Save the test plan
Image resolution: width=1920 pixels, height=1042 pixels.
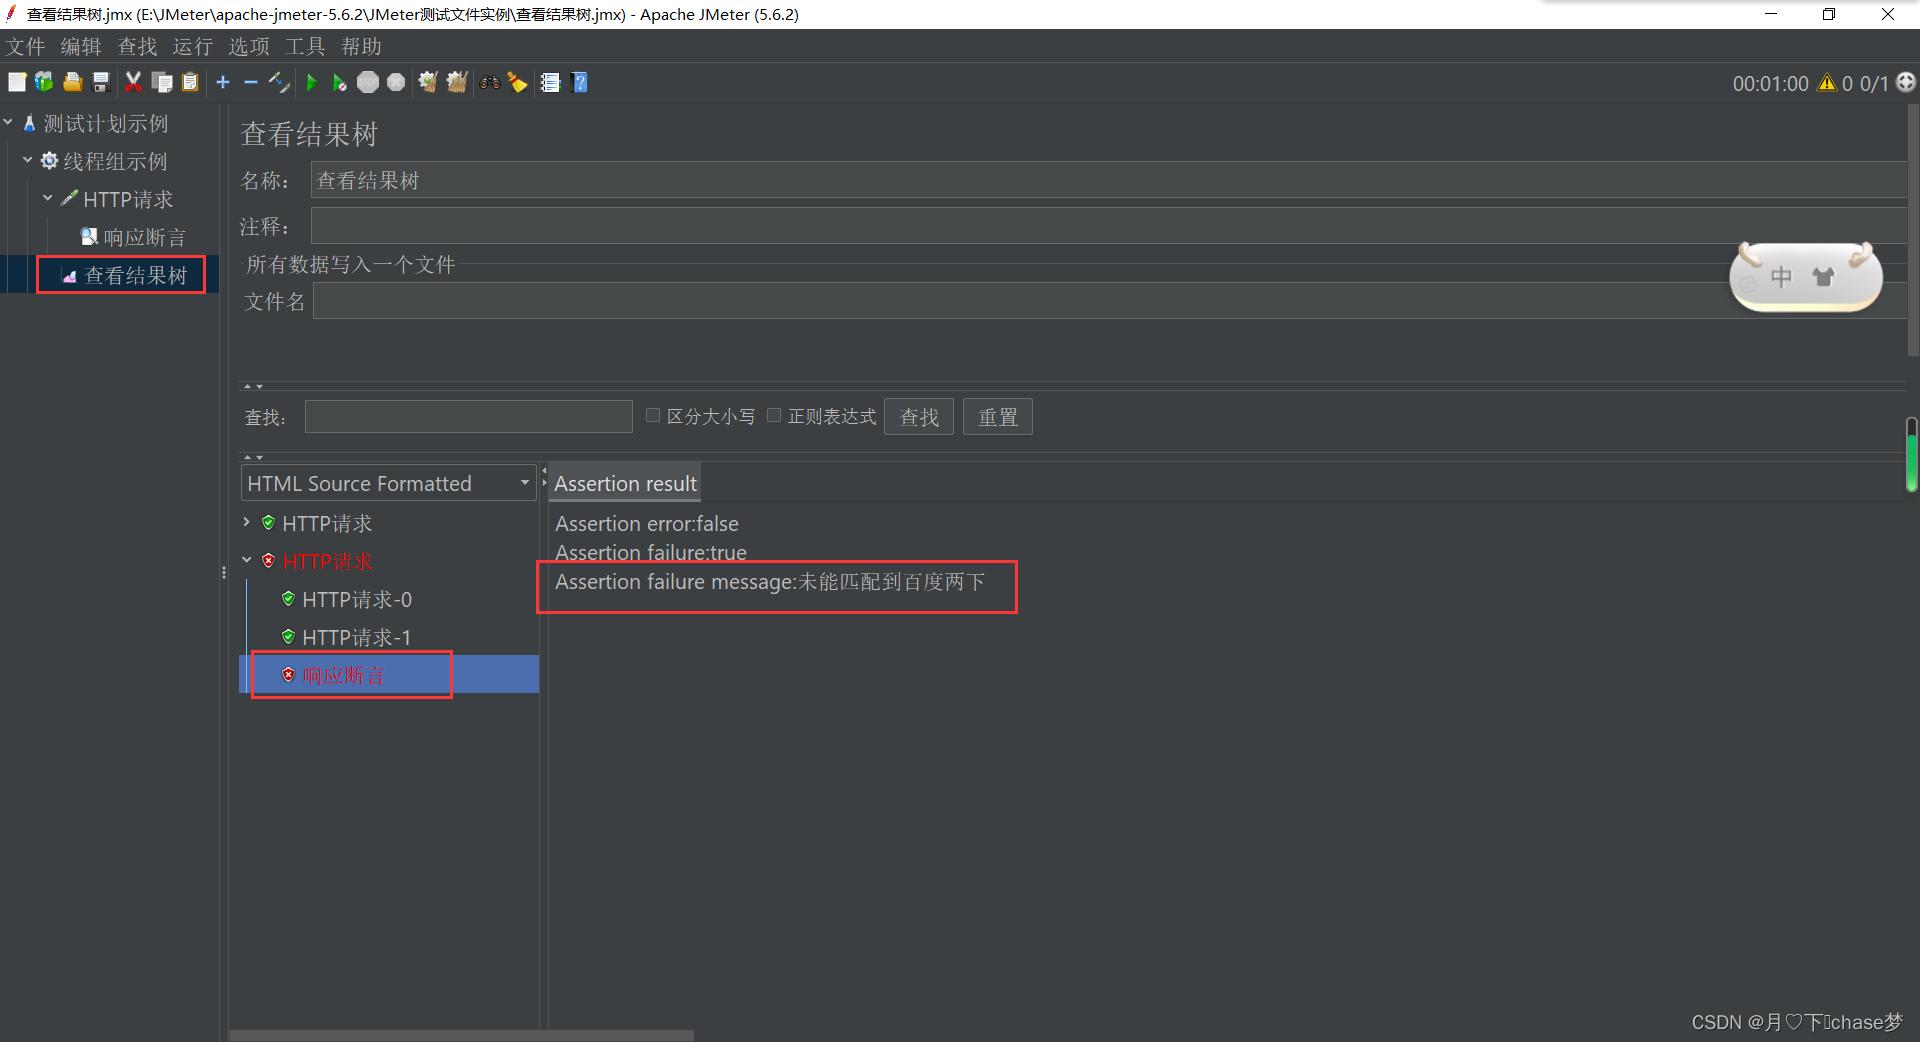100,83
